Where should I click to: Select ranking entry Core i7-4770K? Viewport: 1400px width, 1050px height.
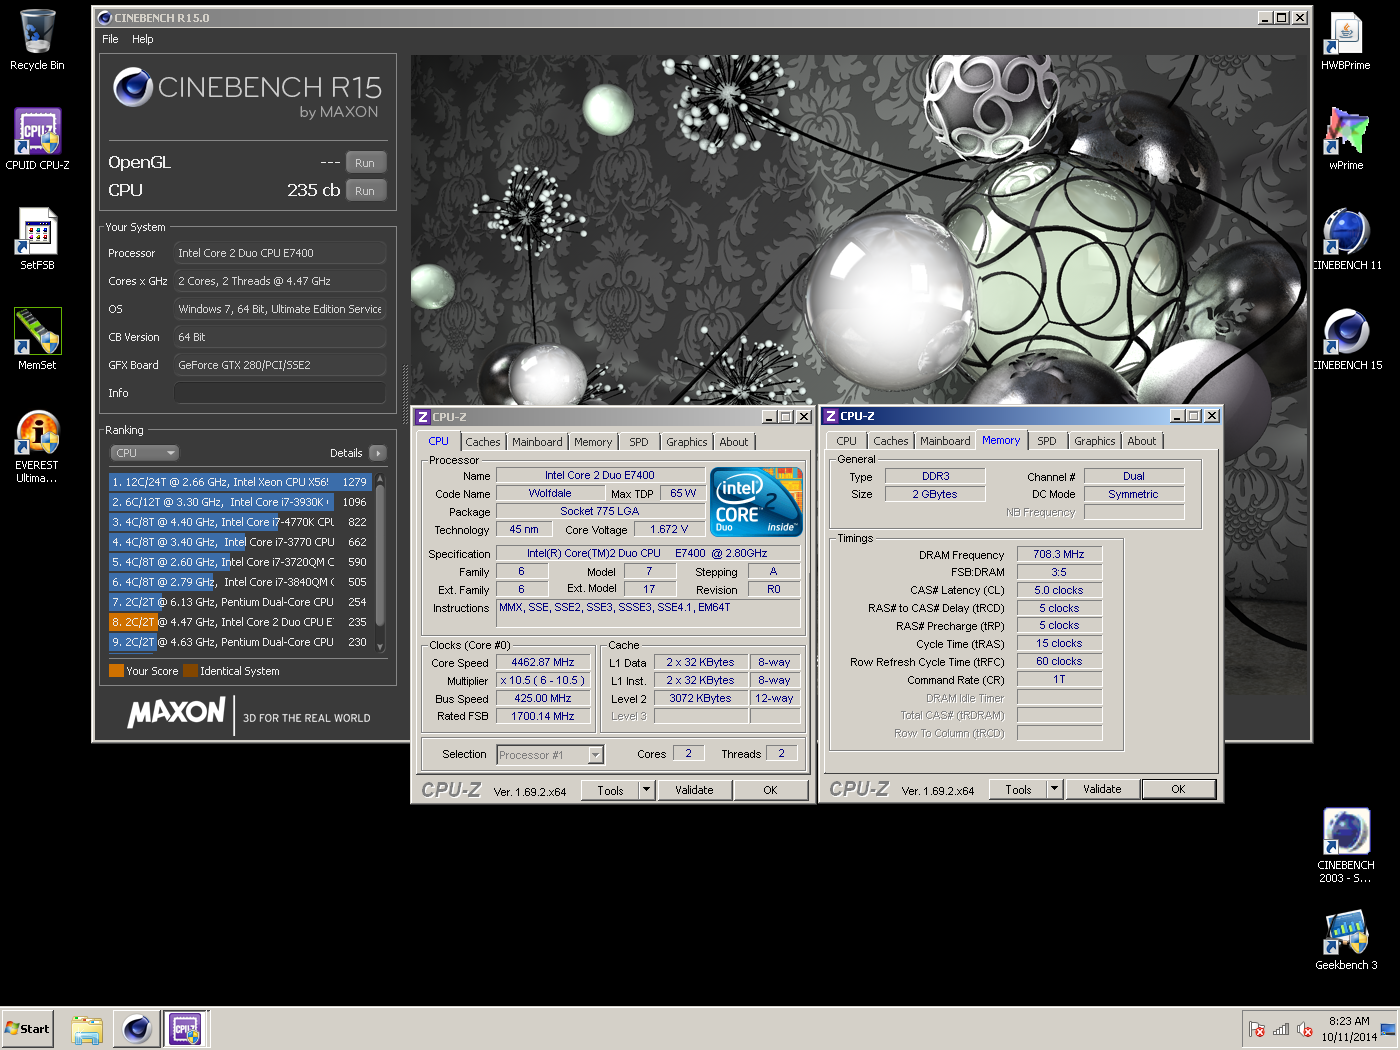[240, 522]
